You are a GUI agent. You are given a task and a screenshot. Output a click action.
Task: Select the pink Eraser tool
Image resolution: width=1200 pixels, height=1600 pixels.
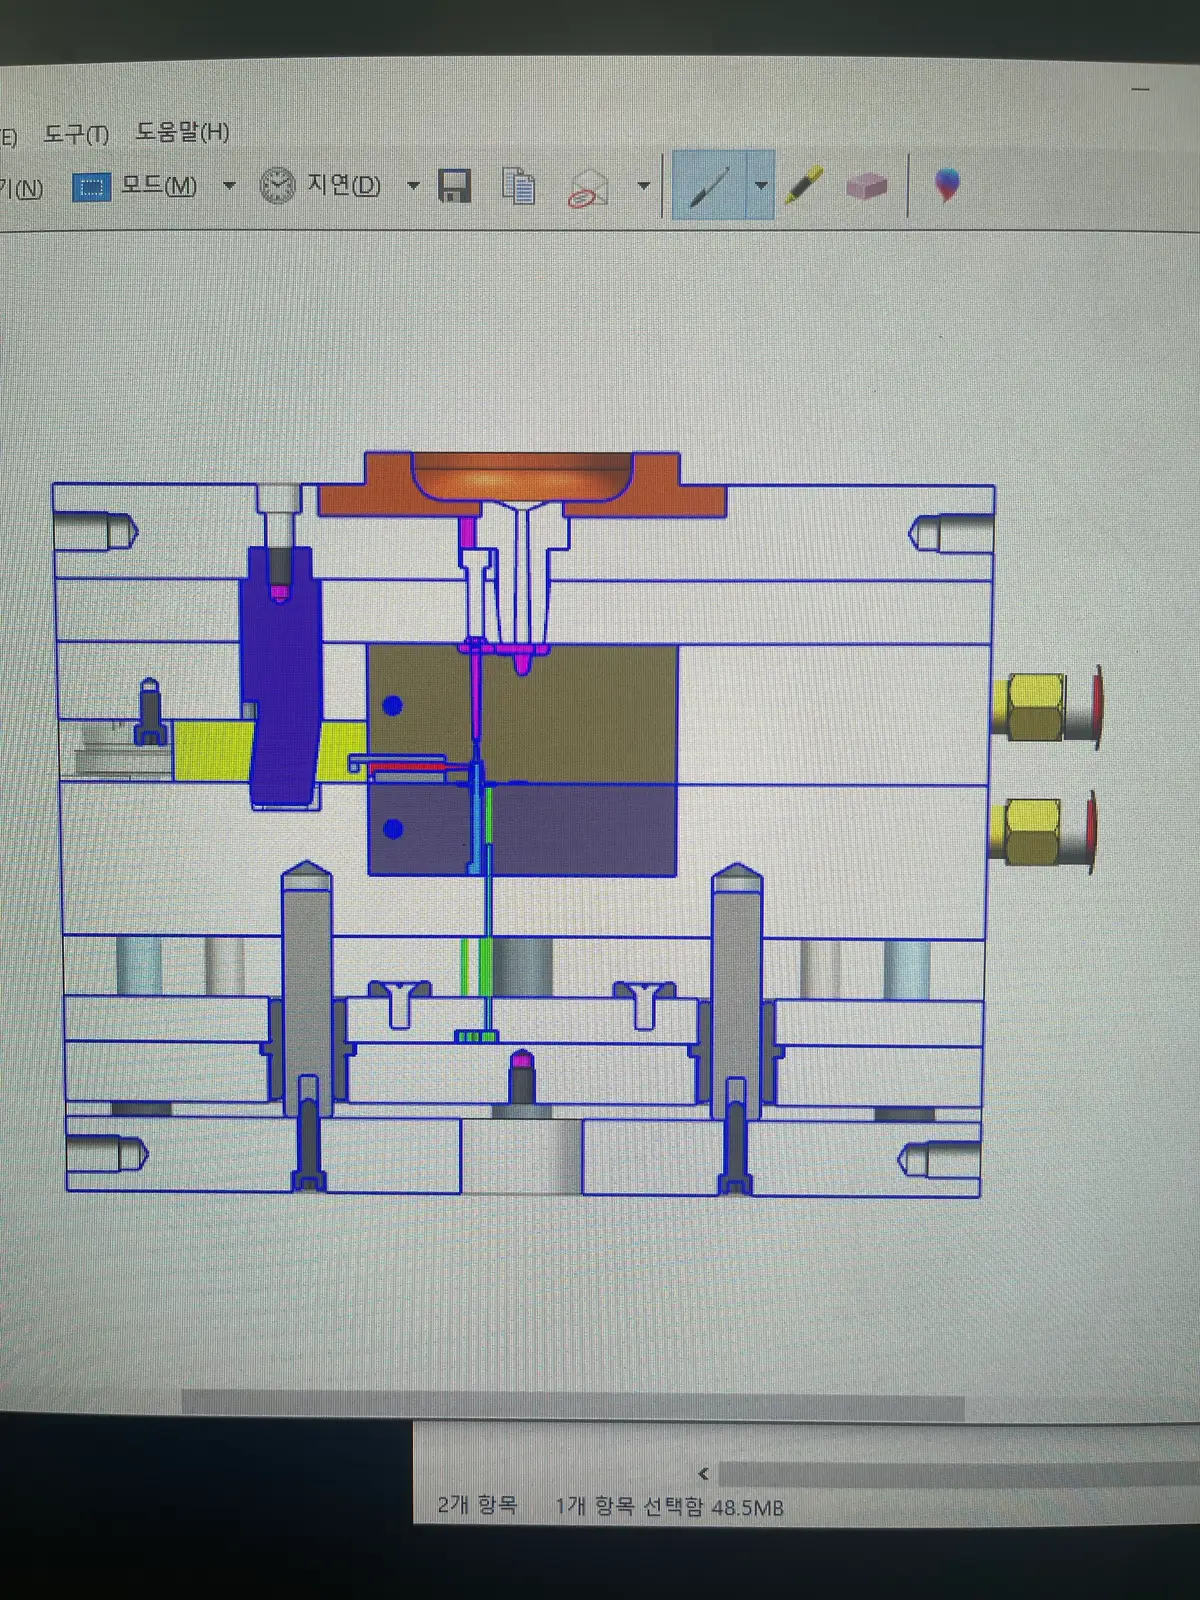coord(866,186)
